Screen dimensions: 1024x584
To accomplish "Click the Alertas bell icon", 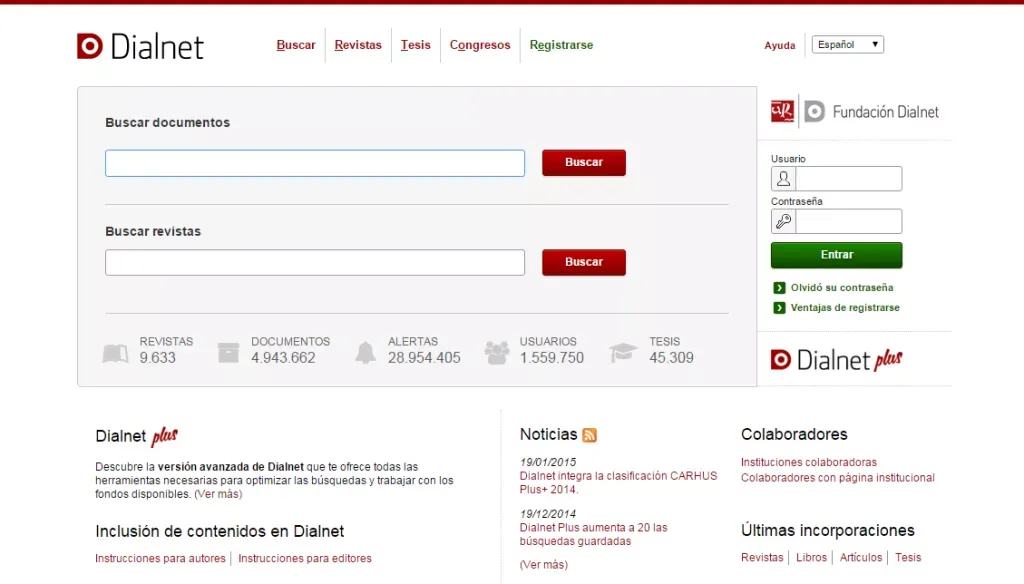I will coord(365,353).
